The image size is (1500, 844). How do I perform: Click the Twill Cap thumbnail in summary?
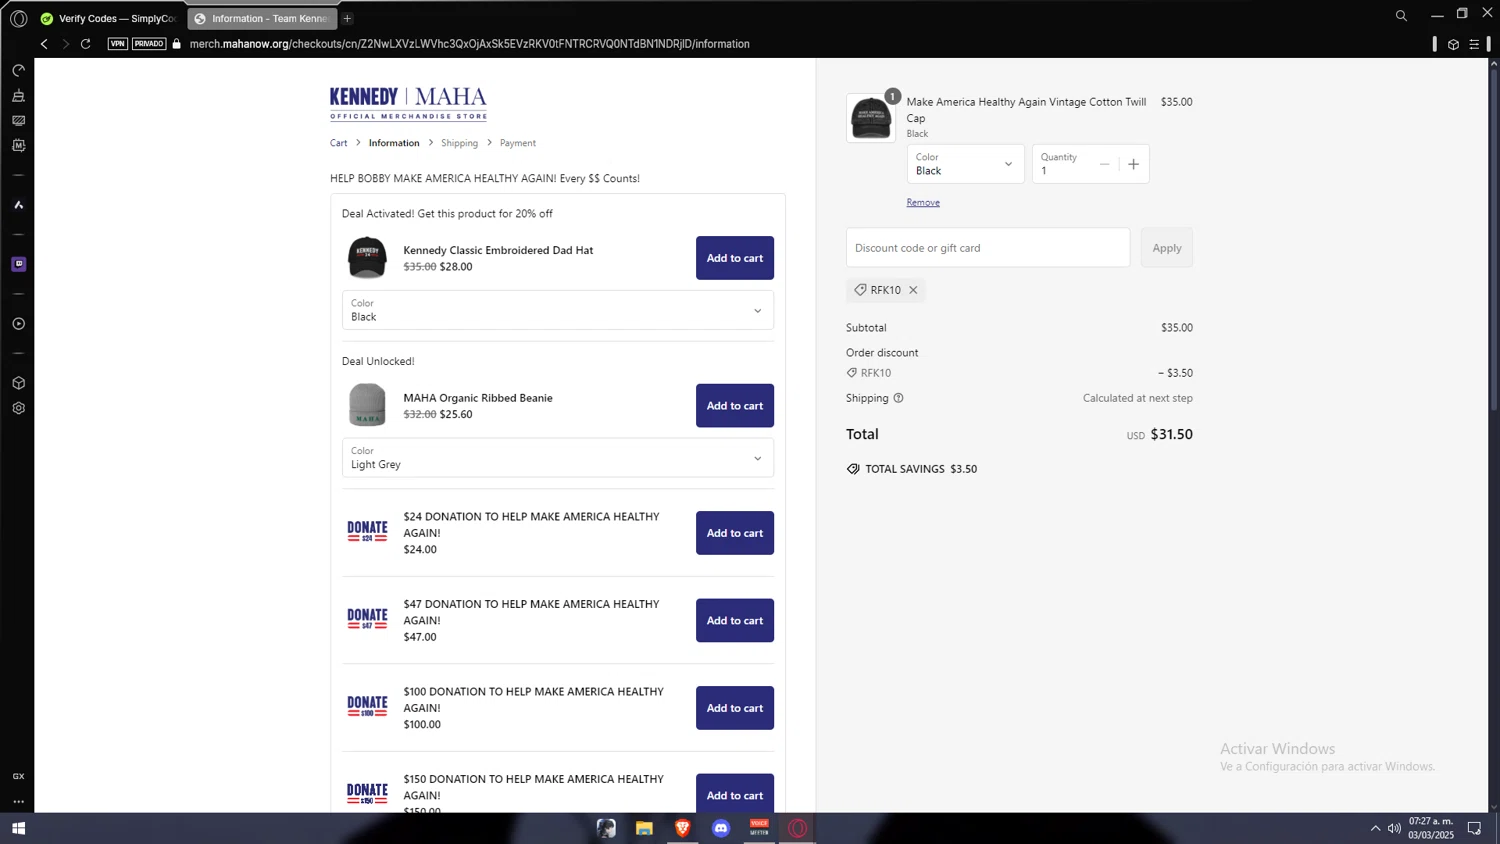[x=871, y=118]
